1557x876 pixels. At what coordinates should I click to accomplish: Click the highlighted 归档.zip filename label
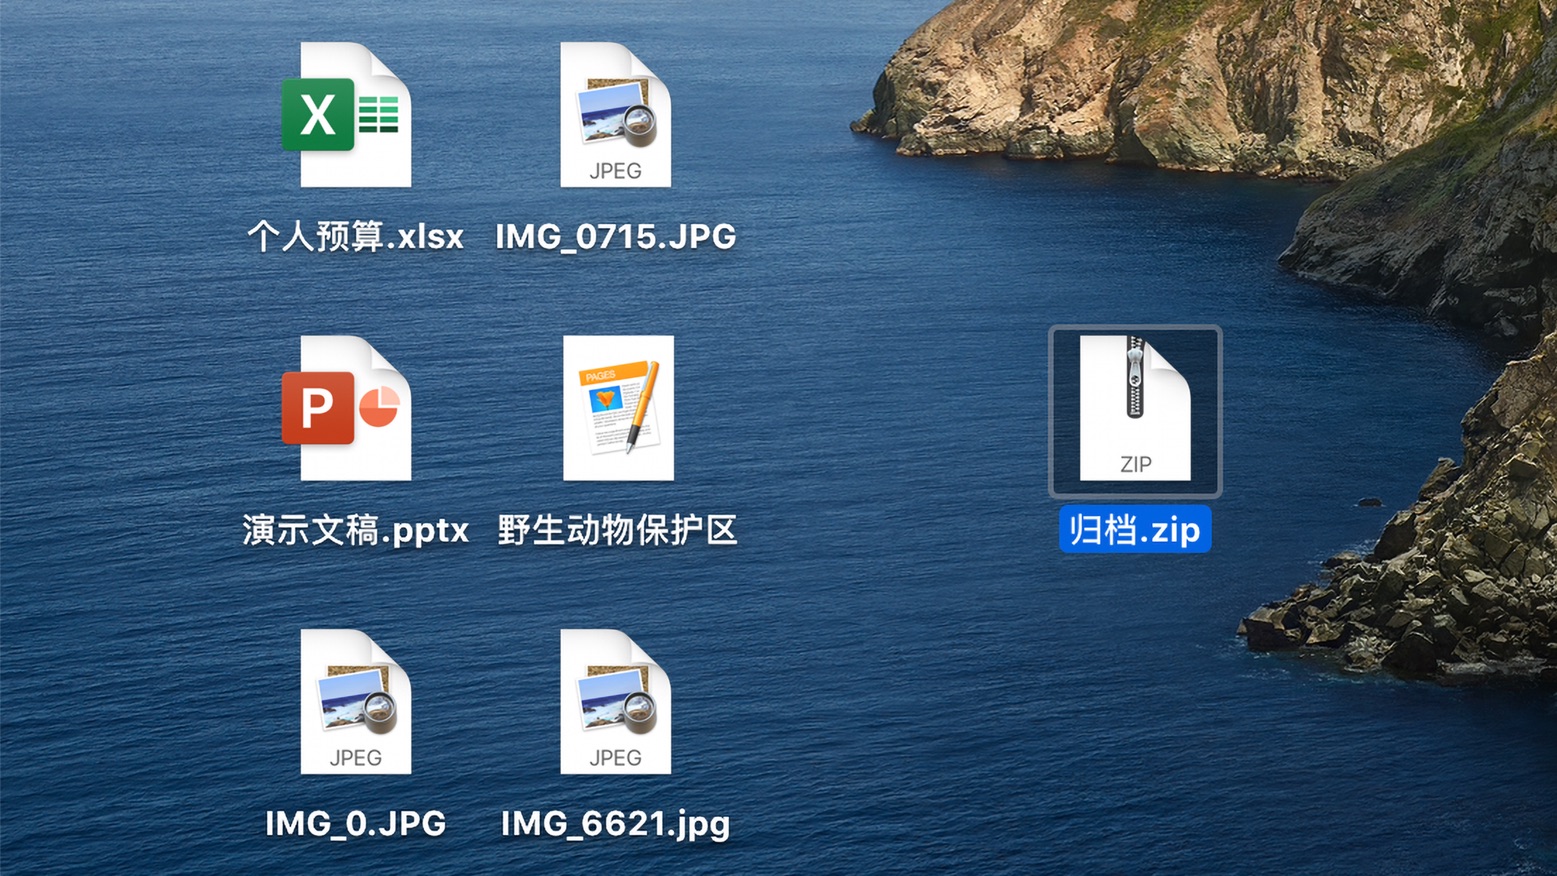point(1135,529)
